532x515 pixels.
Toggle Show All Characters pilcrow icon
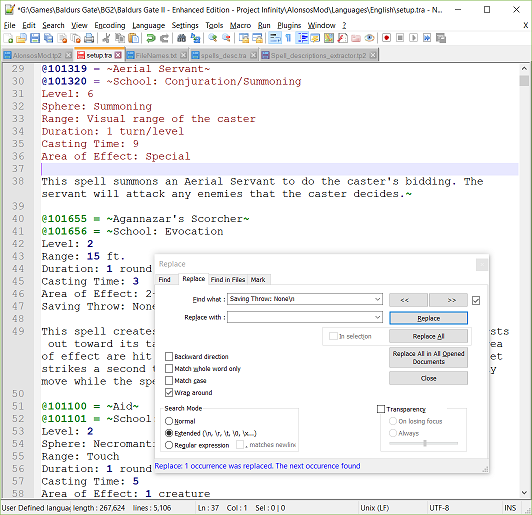[288, 38]
